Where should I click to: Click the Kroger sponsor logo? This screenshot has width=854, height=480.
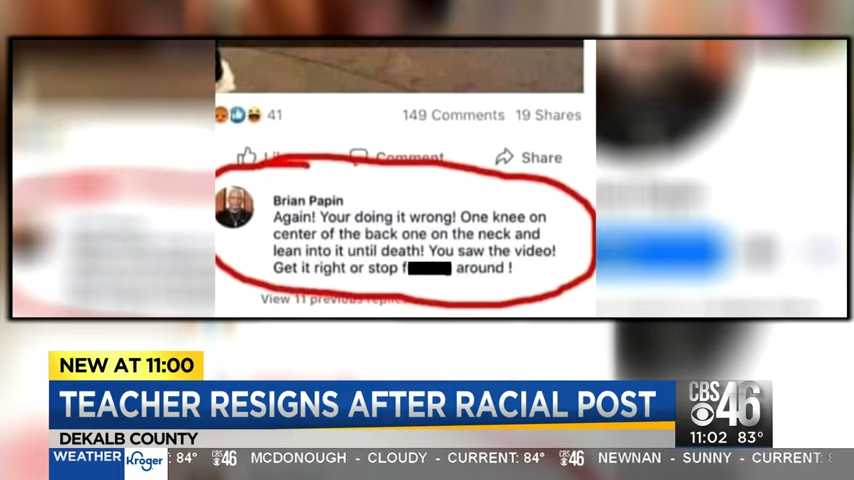click(145, 462)
